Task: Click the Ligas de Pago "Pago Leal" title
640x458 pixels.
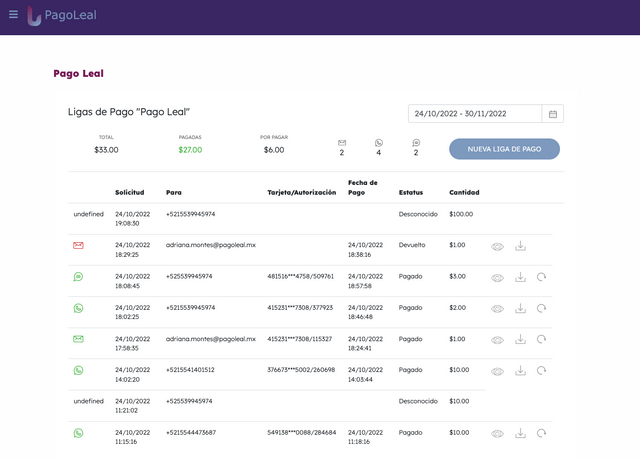Action: coord(129,112)
